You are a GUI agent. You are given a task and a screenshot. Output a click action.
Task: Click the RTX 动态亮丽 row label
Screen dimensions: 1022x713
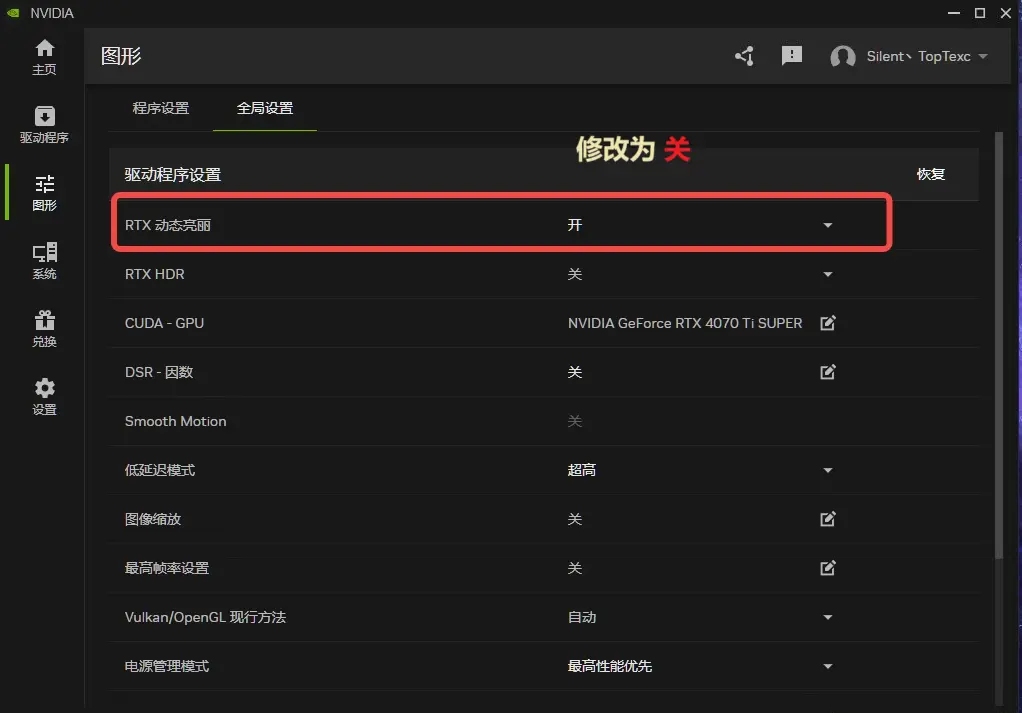click(168, 226)
